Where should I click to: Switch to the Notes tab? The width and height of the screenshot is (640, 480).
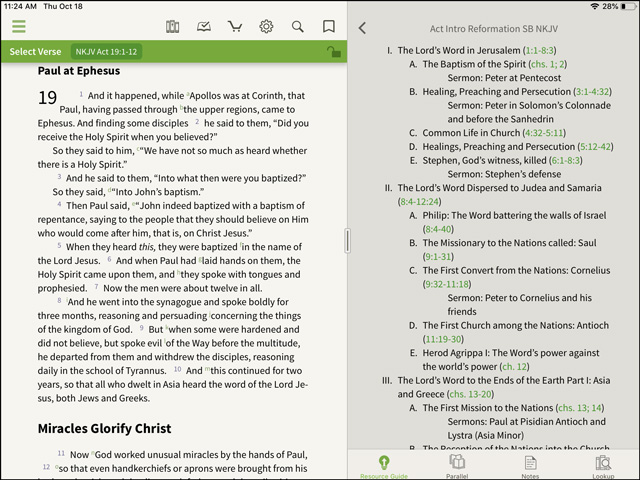(x=530, y=467)
